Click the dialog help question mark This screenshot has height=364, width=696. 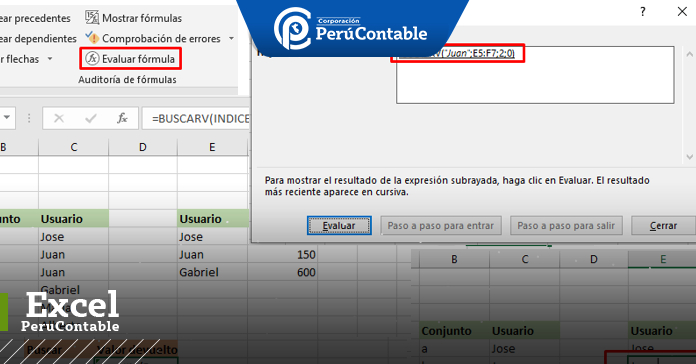pyautogui.click(x=643, y=12)
